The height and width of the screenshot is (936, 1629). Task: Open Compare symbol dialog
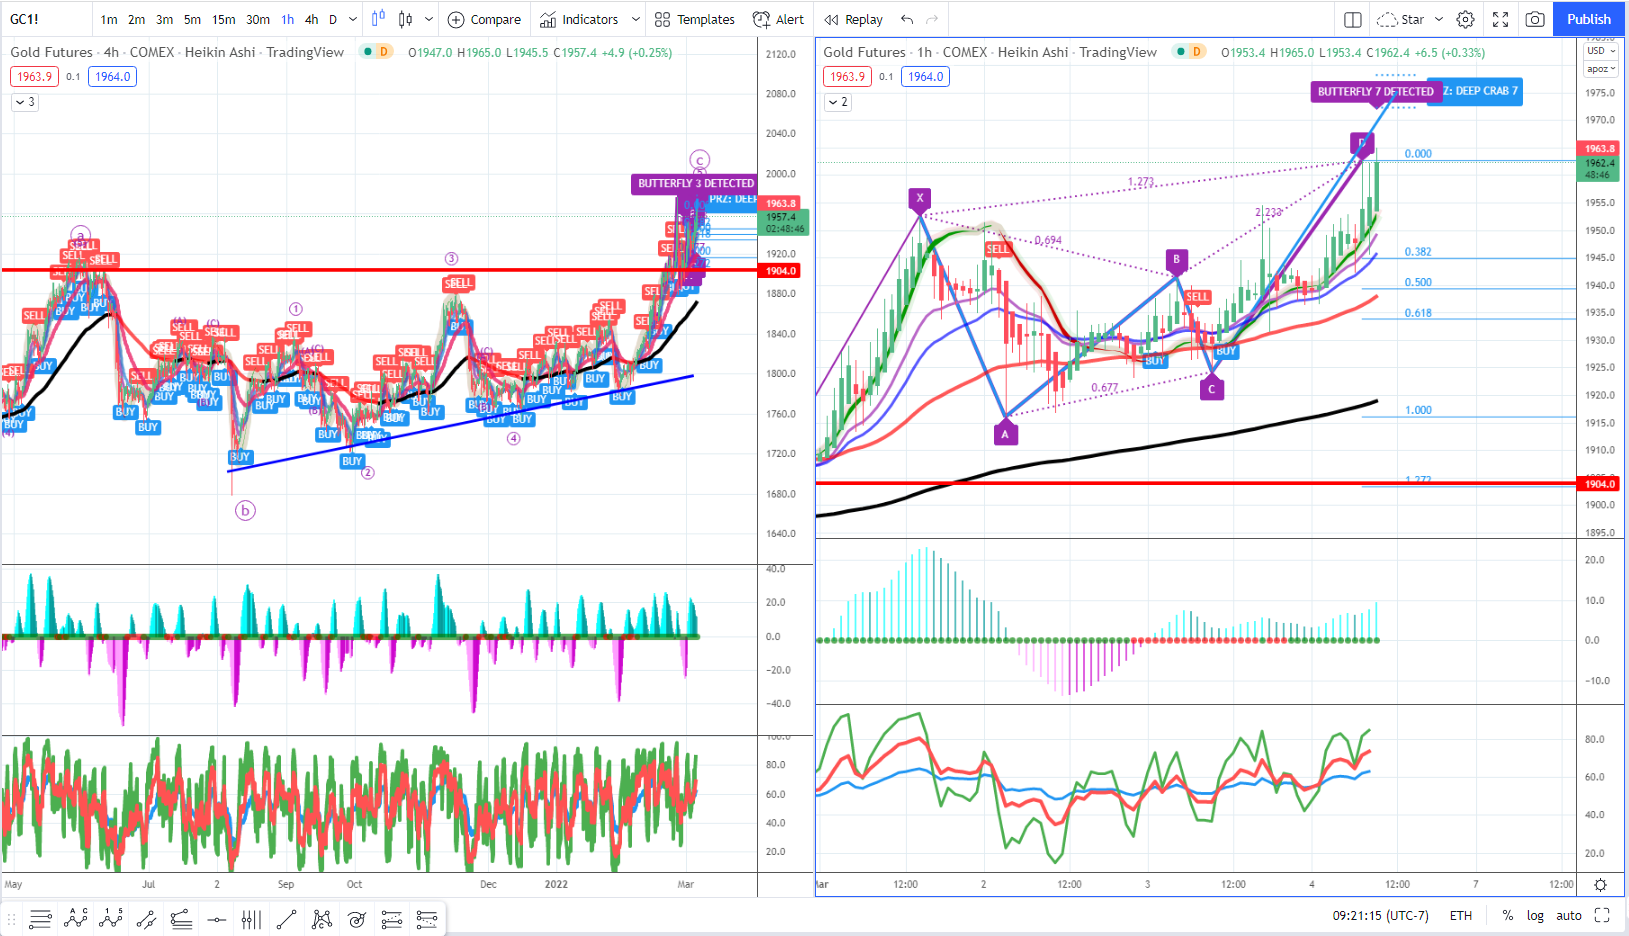pos(484,19)
